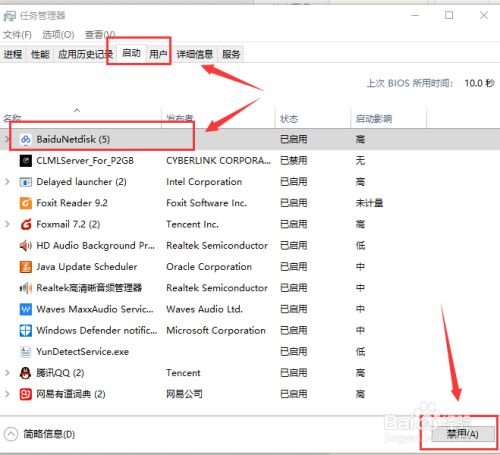
Task: Expand the 网易有道词典 (2) group
Action: point(7,394)
